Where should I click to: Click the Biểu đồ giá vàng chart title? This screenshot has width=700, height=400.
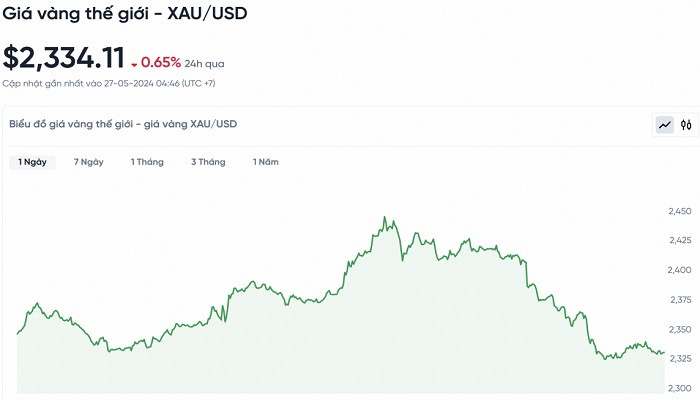click(122, 124)
